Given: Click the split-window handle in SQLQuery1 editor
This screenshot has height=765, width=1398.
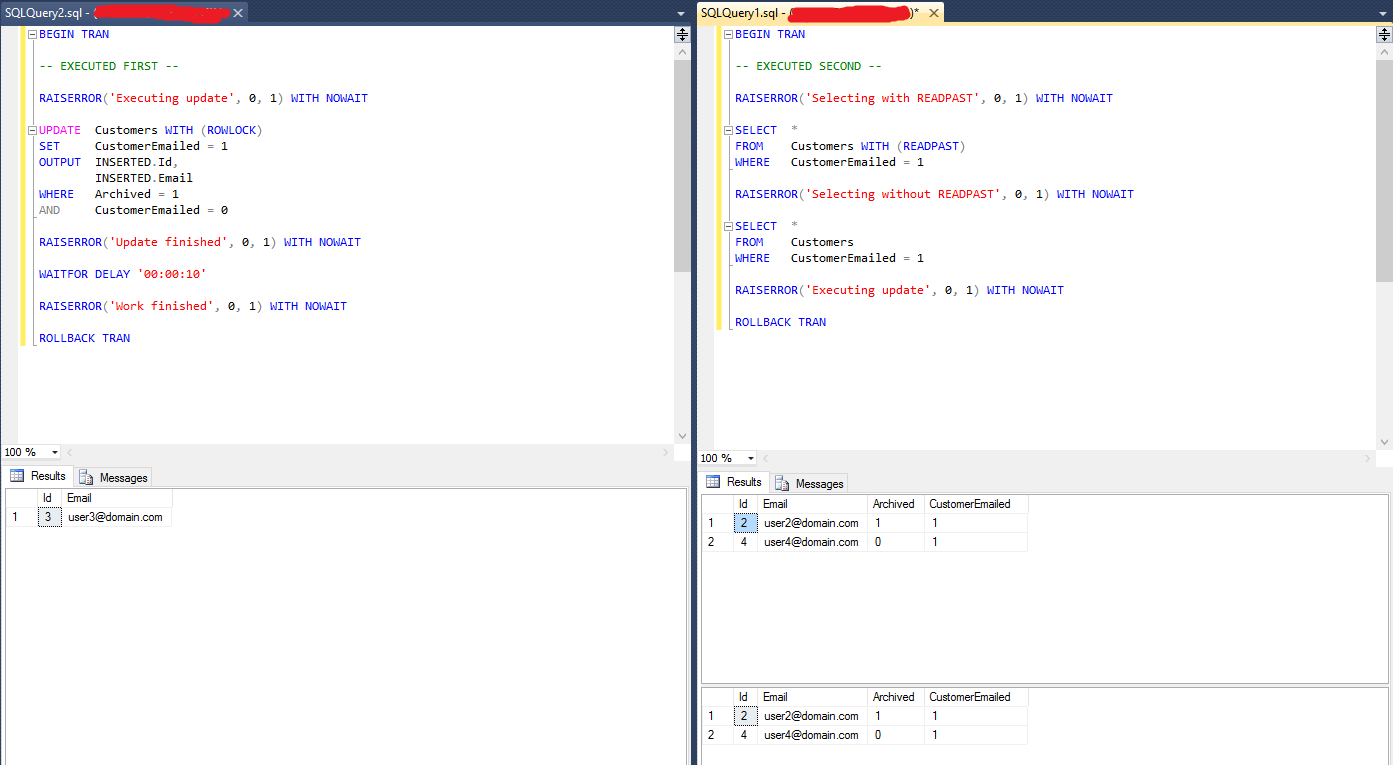Looking at the screenshot, I should [1384, 34].
